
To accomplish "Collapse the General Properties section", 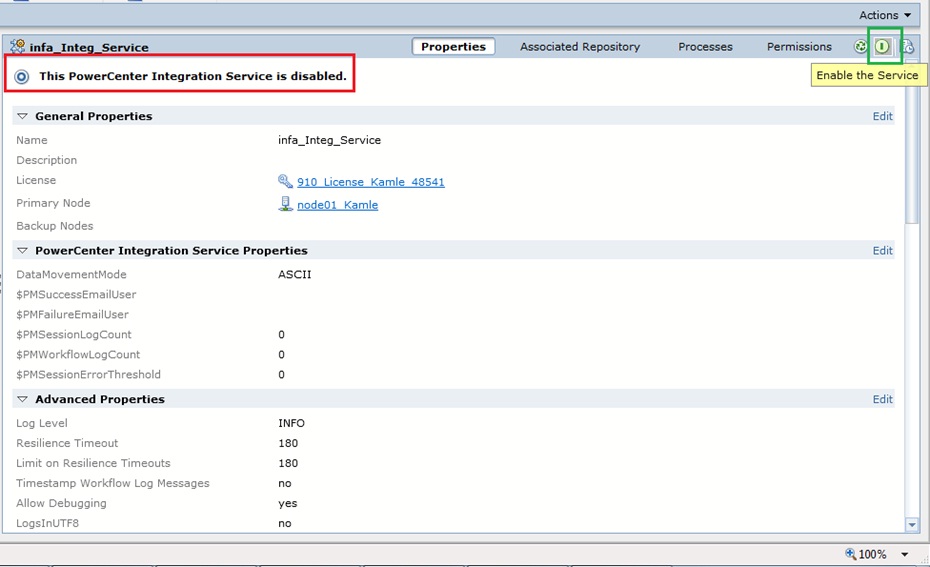I will [22, 116].
